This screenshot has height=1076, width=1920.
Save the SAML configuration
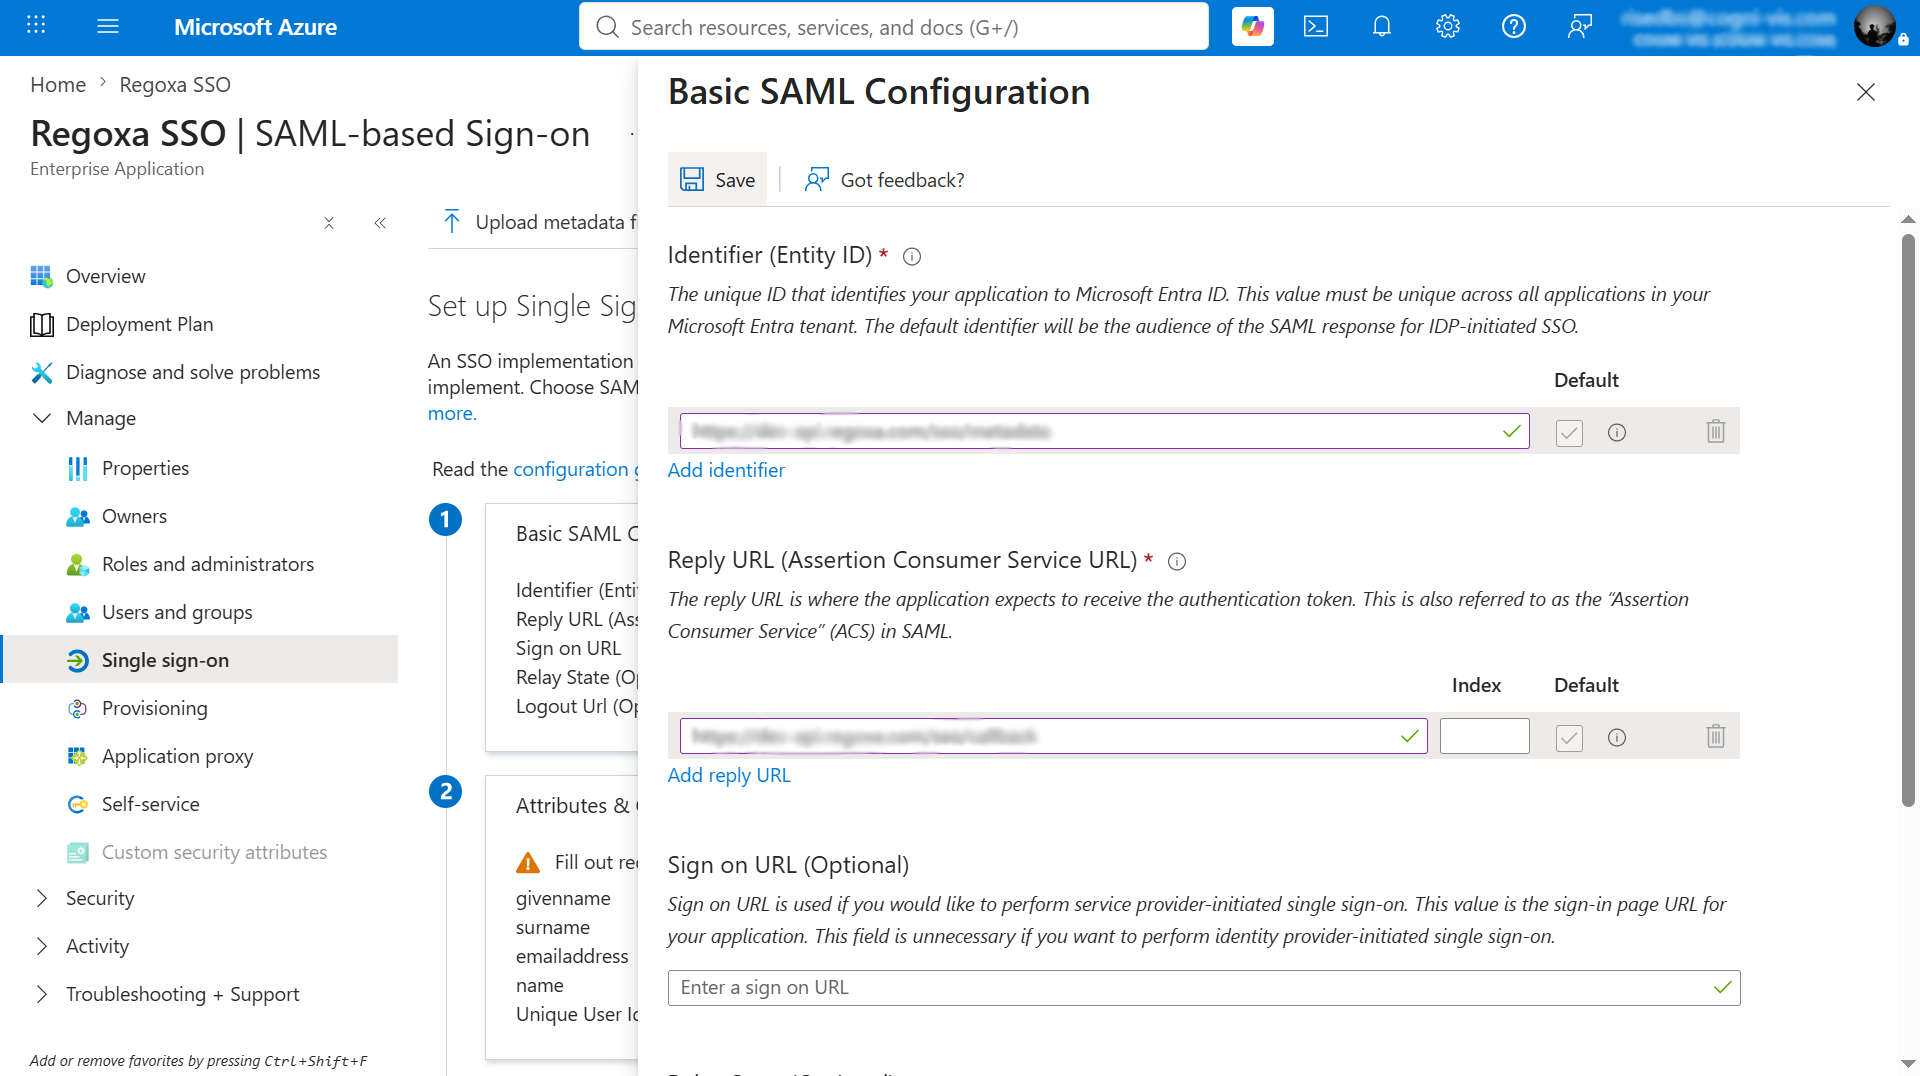pos(717,180)
